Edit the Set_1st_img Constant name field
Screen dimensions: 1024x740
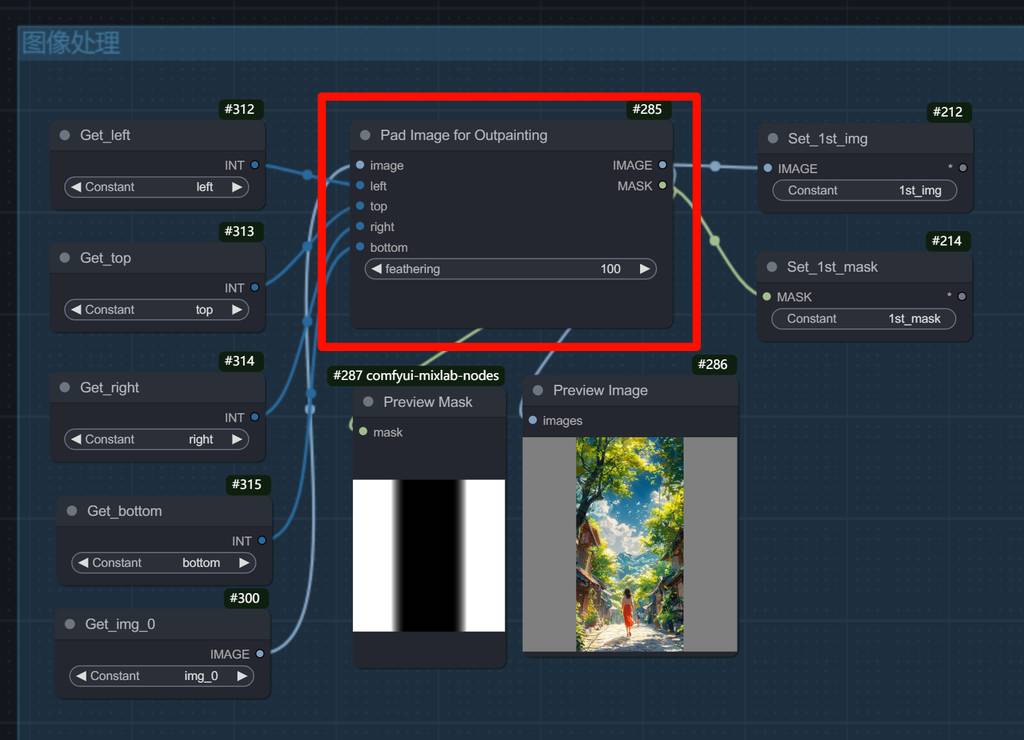pos(864,190)
